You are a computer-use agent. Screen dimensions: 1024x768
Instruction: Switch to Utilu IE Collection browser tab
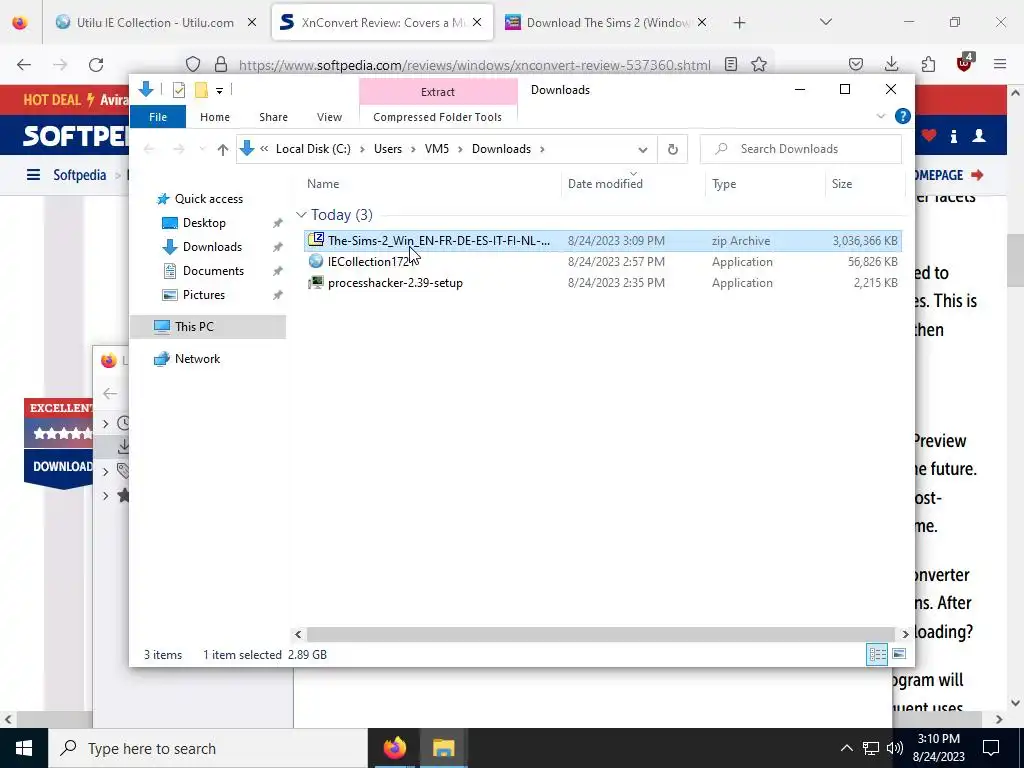pyautogui.click(x=155, y=22)
